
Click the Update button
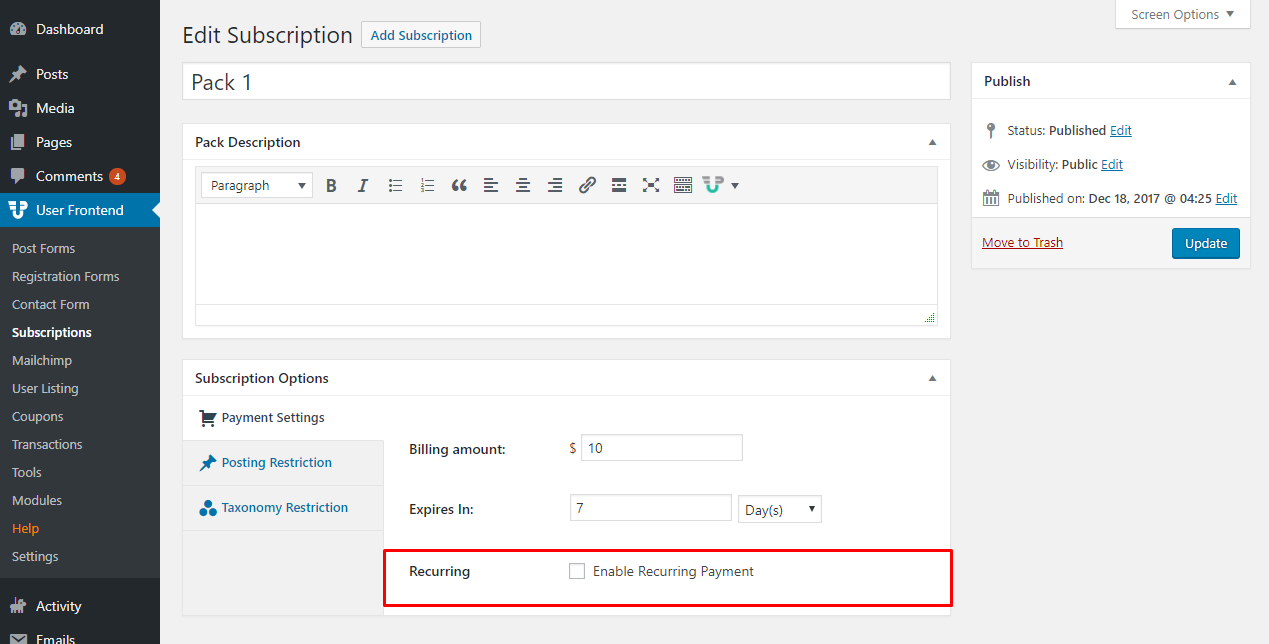point(1206,243)
